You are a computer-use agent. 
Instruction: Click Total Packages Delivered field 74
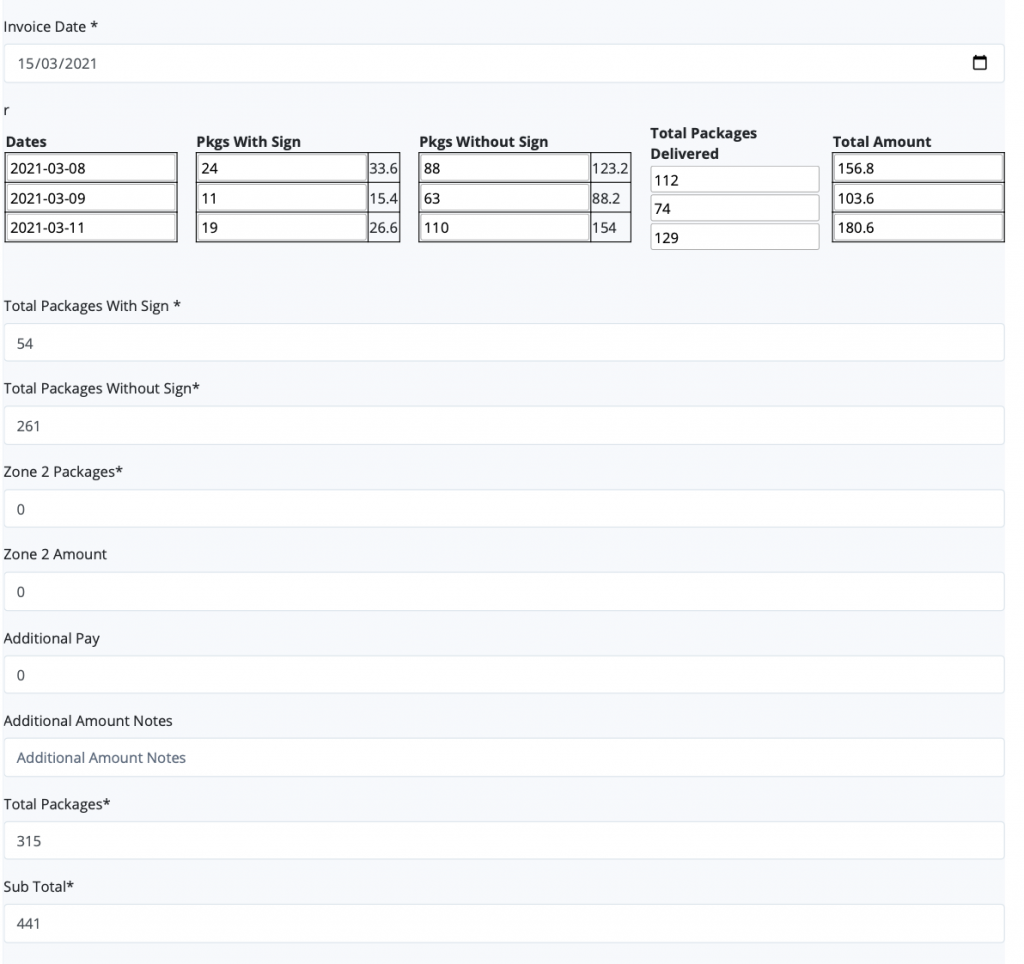[x=735, y=208]
